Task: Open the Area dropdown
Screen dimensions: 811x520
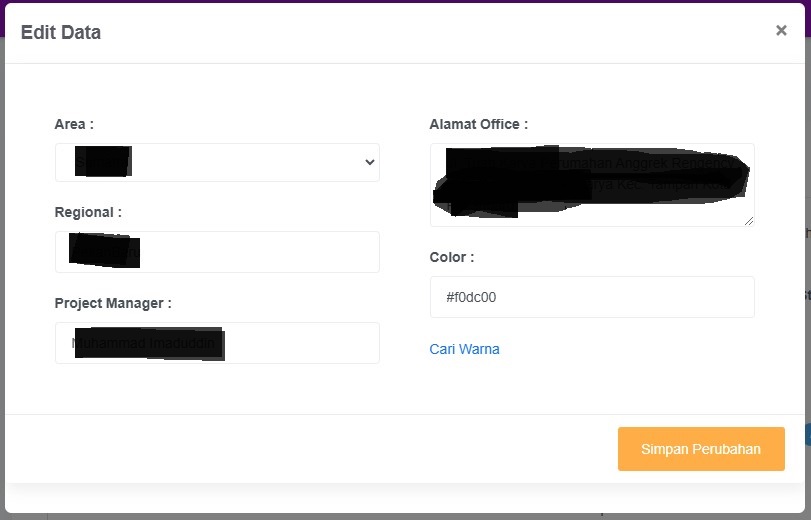Action: pos(217,162)
